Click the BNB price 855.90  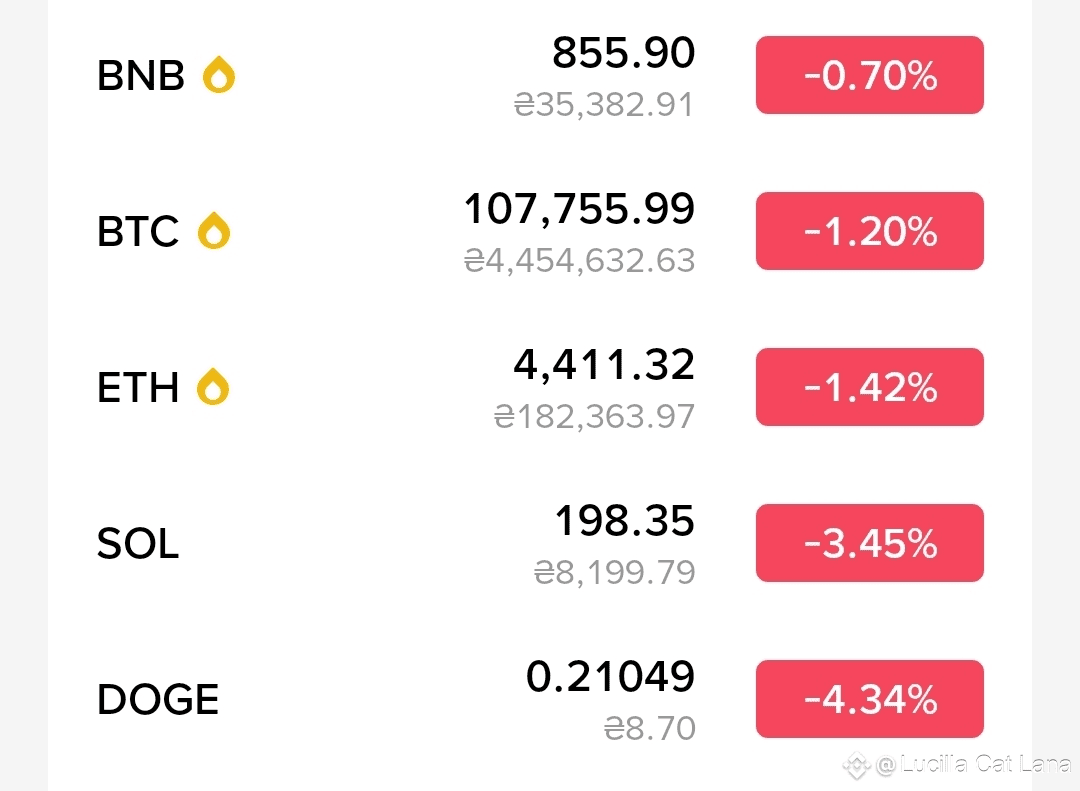click(623, 52)
